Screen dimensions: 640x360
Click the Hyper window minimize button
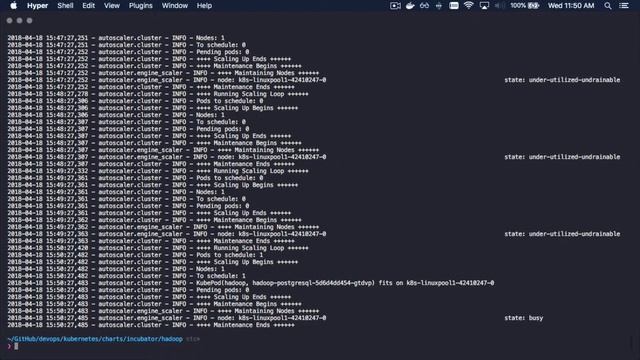tap(19, 20)
